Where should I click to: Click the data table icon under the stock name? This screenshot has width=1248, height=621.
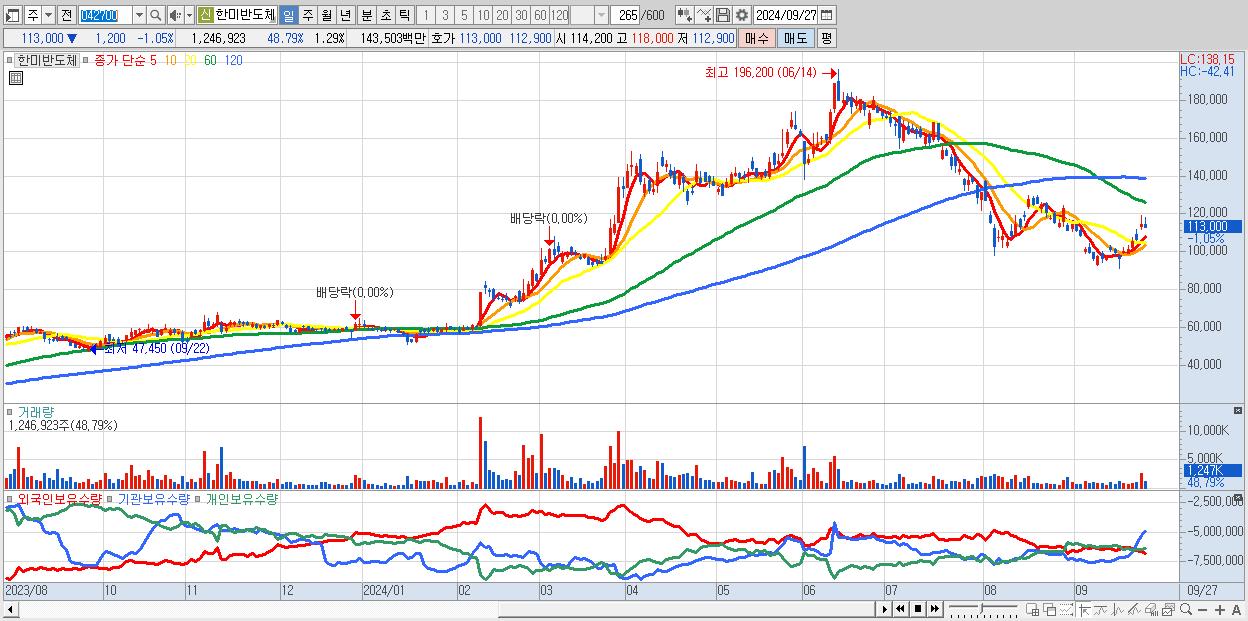(15, 77)
